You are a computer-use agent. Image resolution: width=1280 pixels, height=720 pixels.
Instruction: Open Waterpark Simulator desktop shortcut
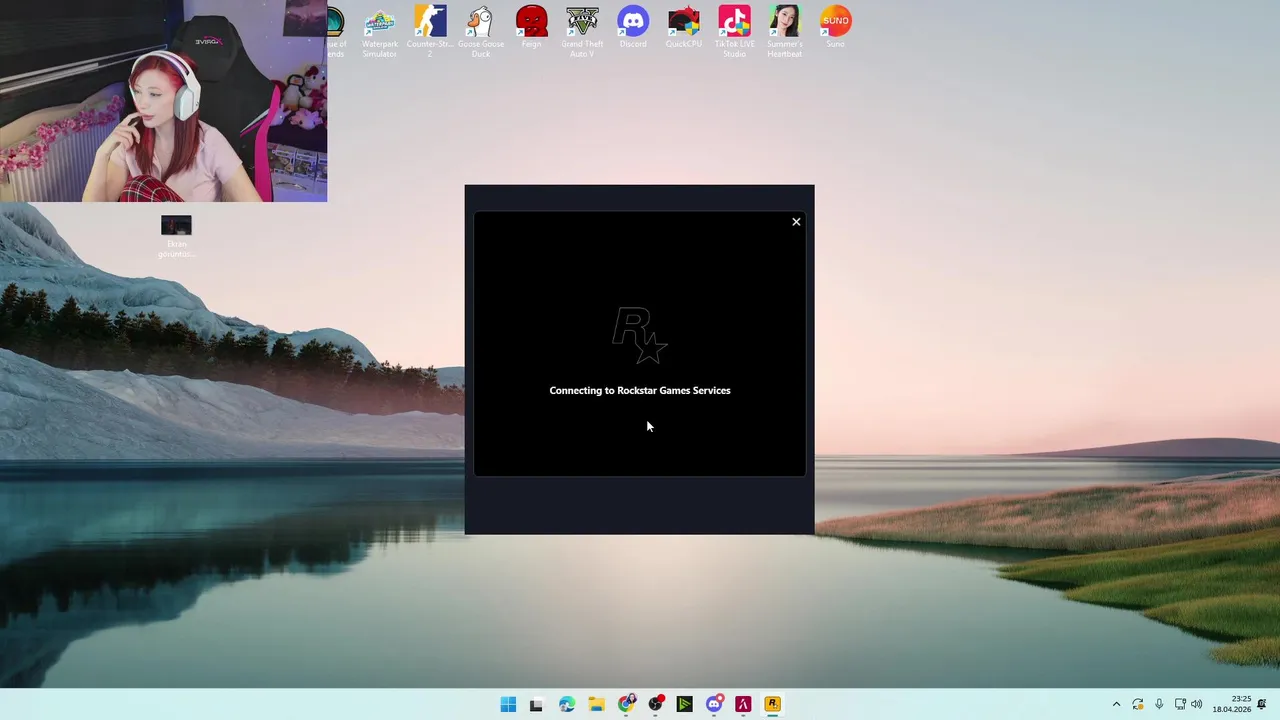pos(380,32)
